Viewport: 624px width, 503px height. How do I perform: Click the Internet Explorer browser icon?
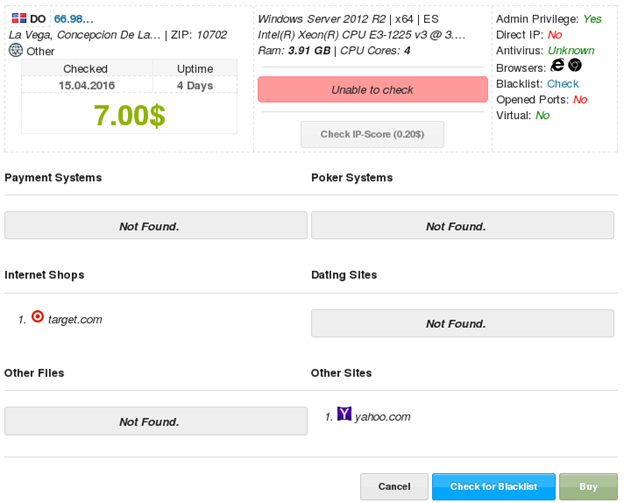tap(558, 65)
